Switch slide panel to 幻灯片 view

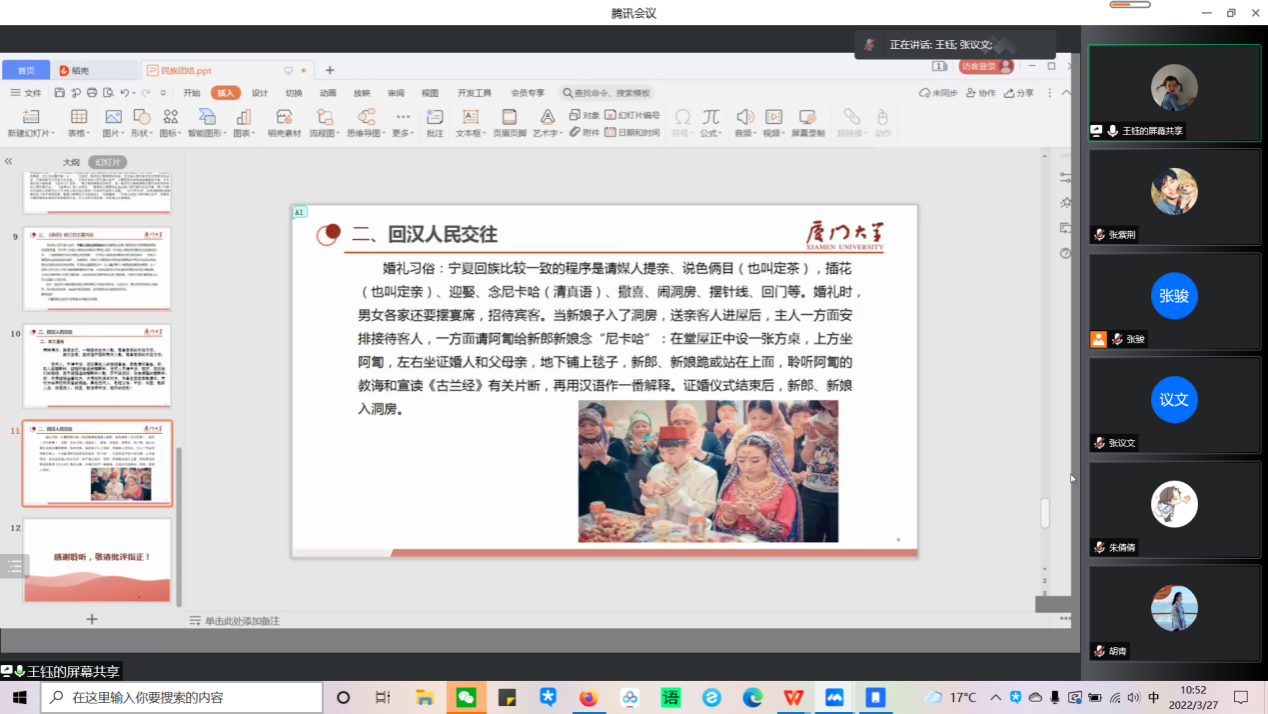click(107, 162)
